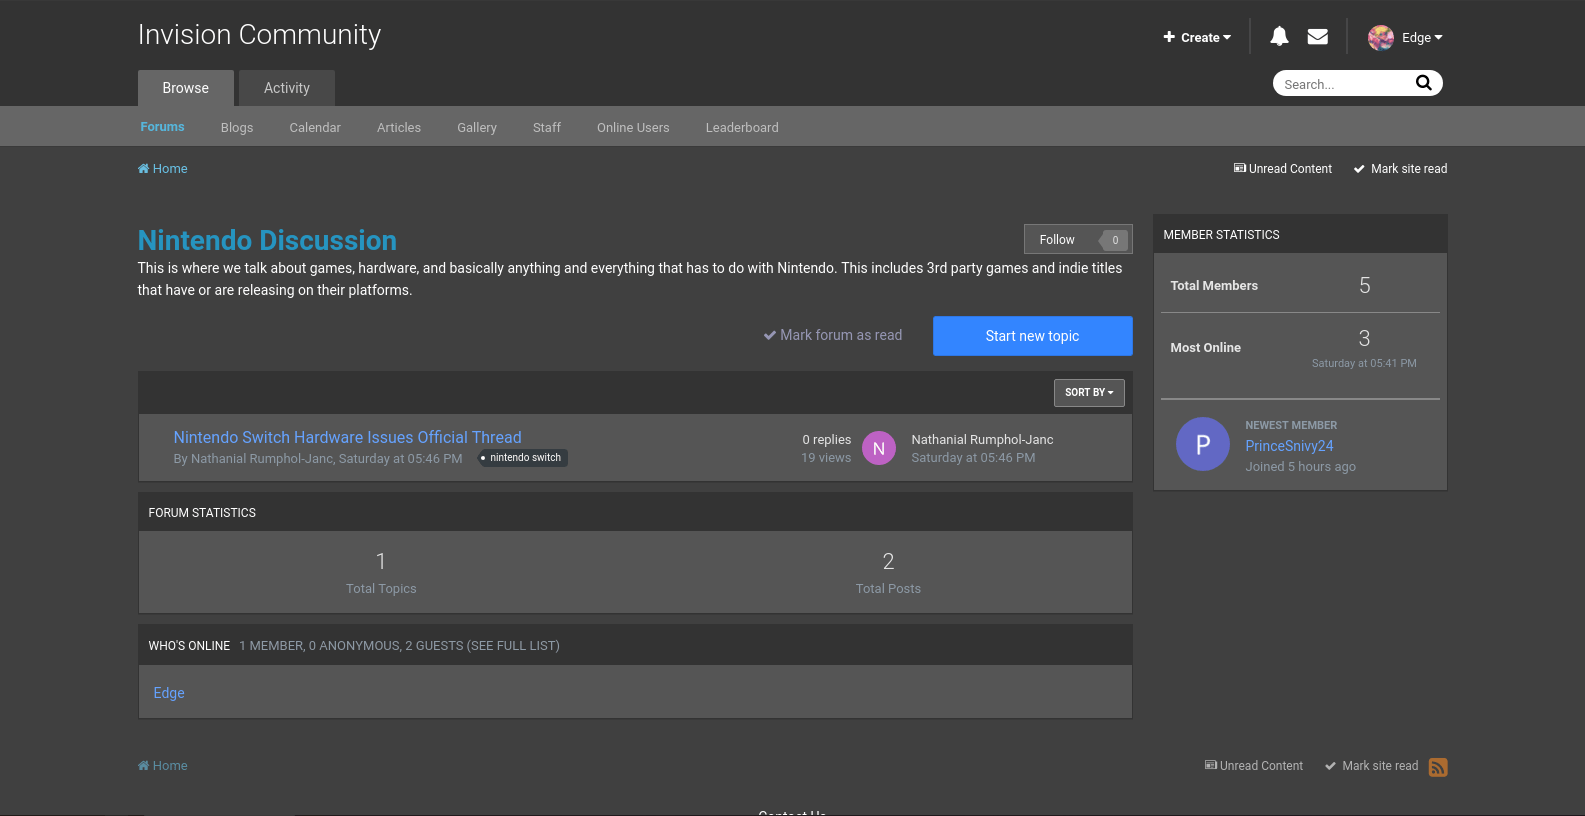Screen dimensions: 1585x816
Task: Click the Joined 5 hours ago text
Action: [x=1300, y=467]
